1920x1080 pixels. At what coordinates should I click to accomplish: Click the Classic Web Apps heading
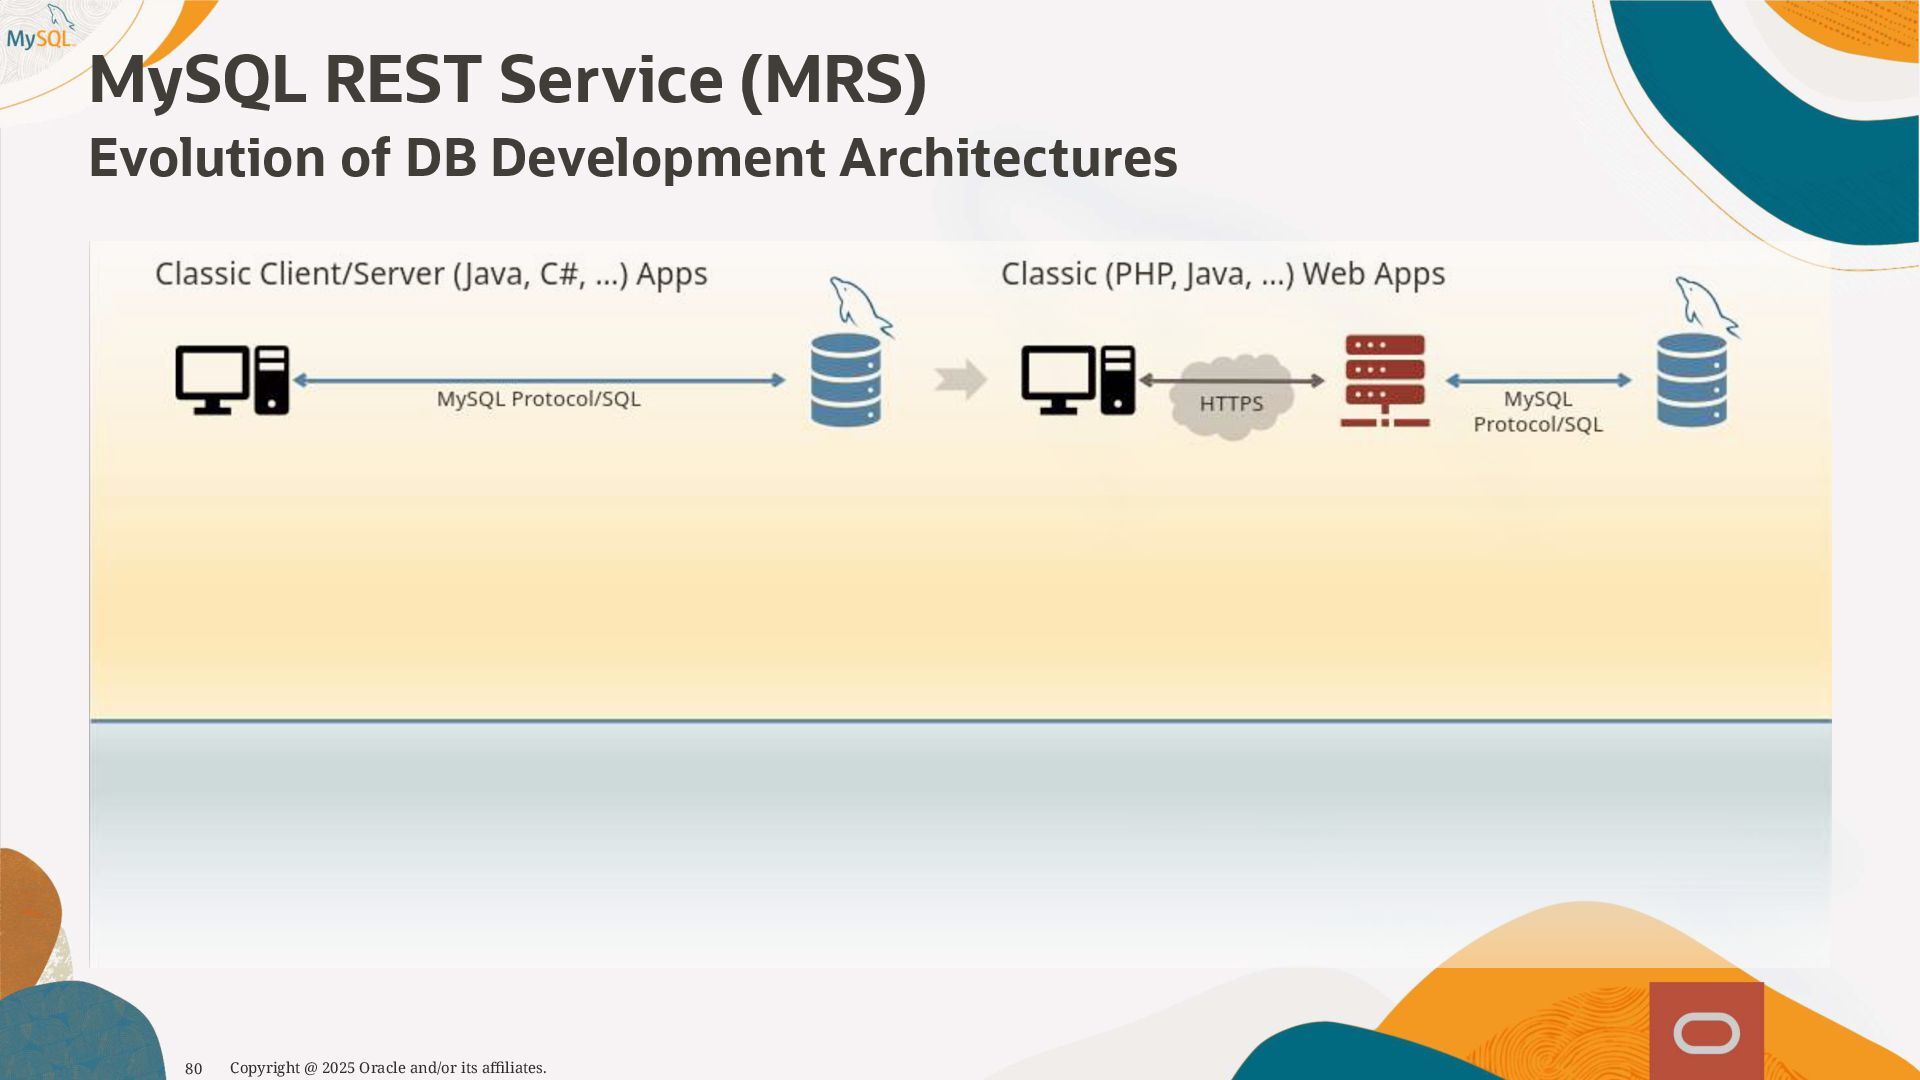coord(1223,274)
